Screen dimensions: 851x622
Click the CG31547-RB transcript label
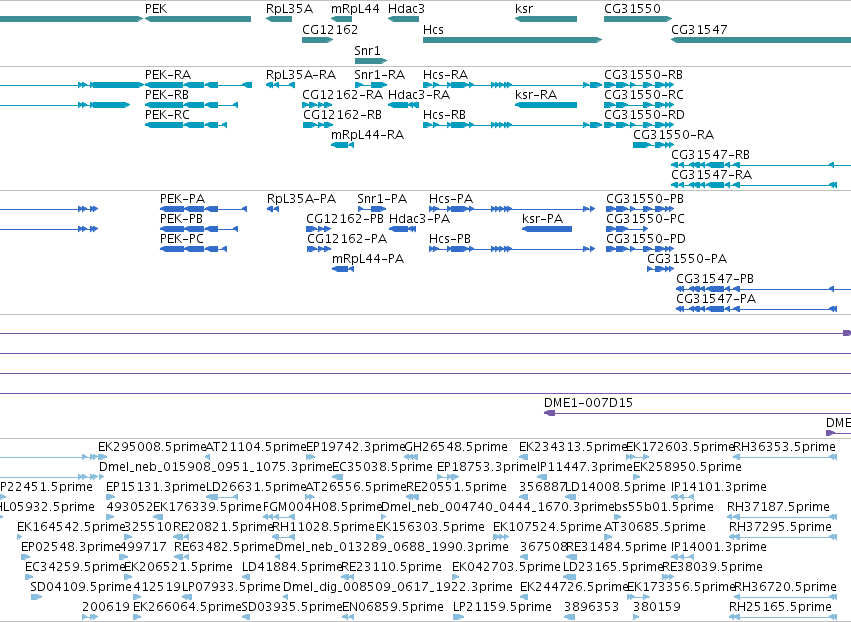click(710, 155)
